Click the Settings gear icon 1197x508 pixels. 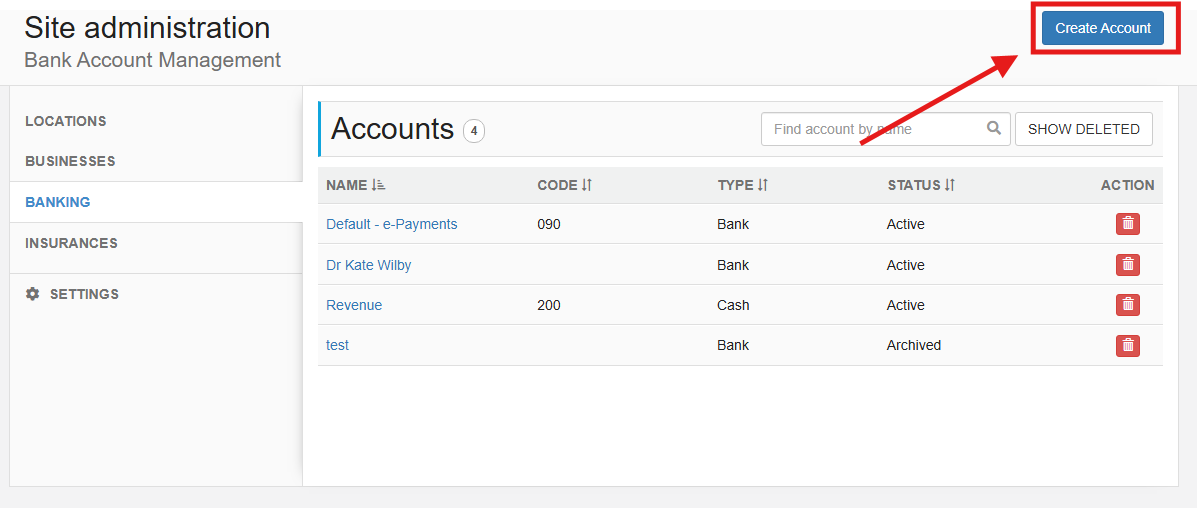(32, 293)
